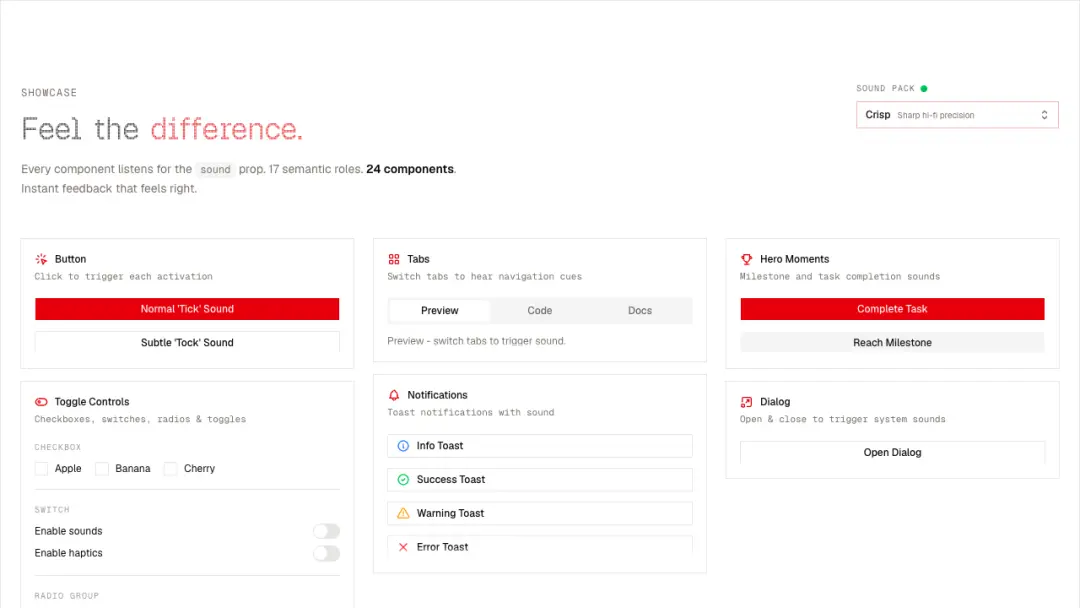Click the Success Toast checkmark icon
The width and height of the screenshot is (1080, 608).
click(x=403, y=479)
